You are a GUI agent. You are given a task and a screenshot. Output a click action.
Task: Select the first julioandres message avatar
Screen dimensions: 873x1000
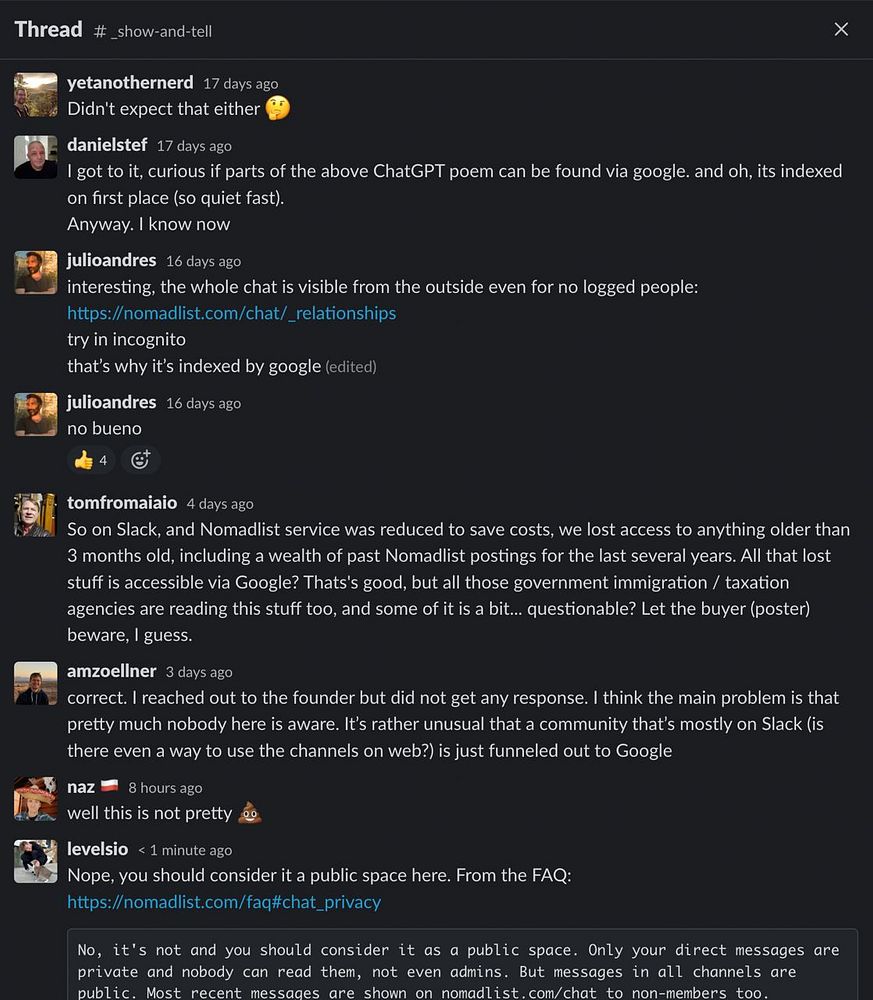(36, 272)
